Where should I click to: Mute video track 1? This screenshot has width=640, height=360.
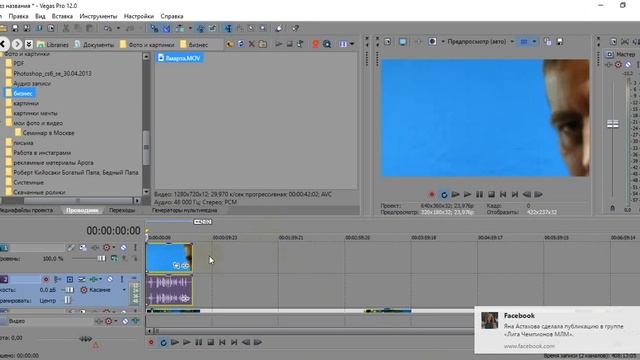point(123,247)
